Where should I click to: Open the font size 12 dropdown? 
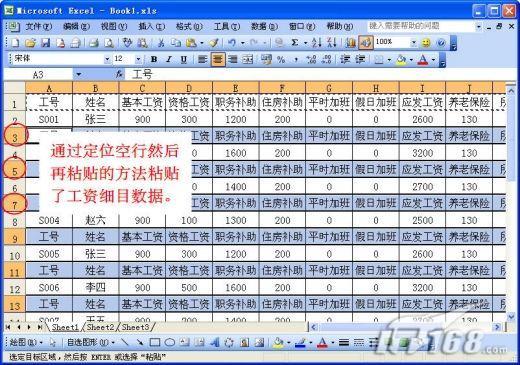pos(138,60)
